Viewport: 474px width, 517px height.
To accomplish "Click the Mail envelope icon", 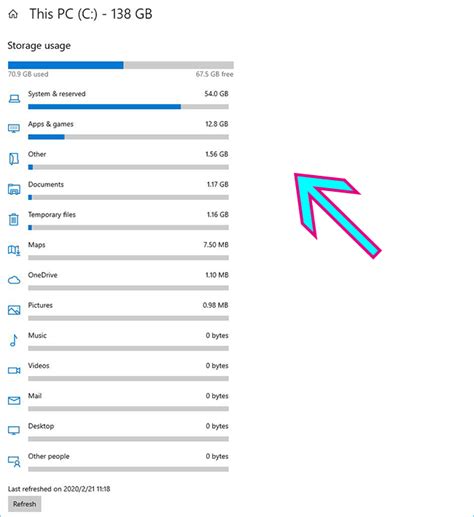I will tap(14, 400).
